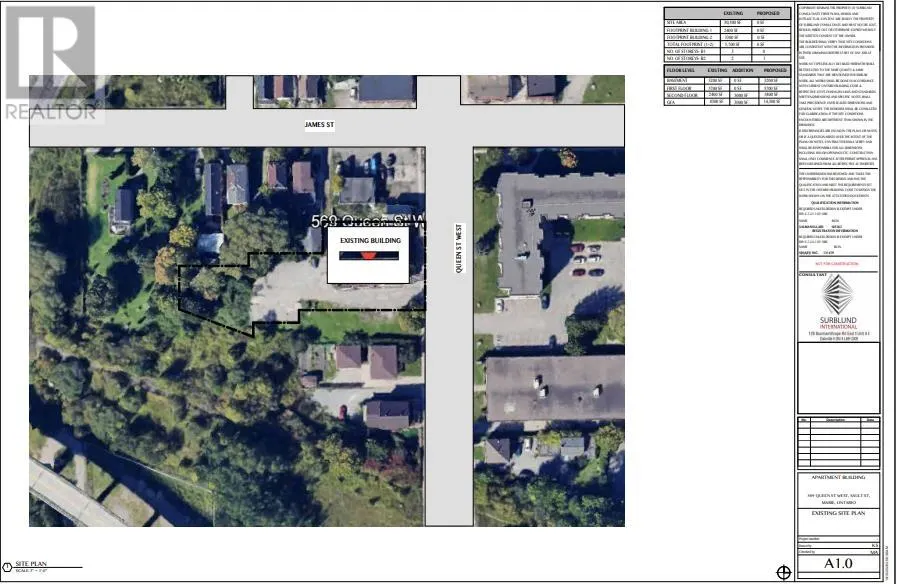Click the CONSULTANT heading above logo
897x584 pixels.
pyautogui.click(x=813, y=275)
